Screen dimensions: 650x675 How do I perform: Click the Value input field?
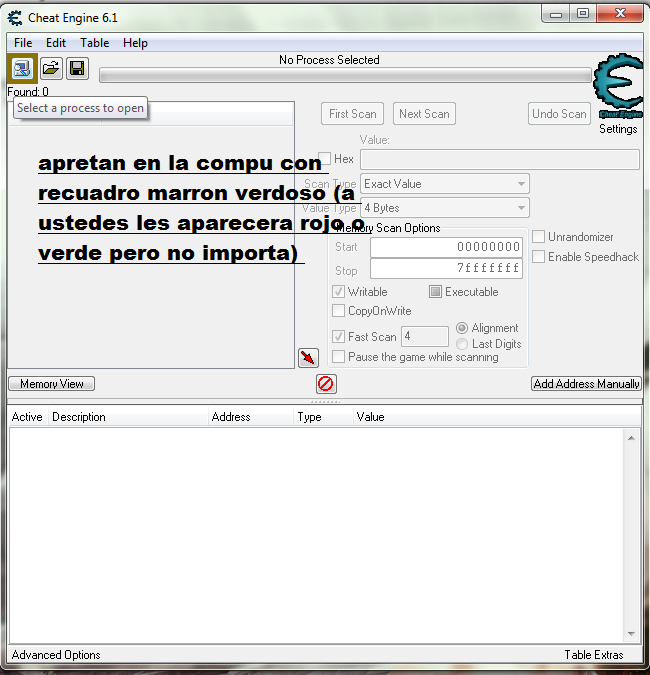500,159
